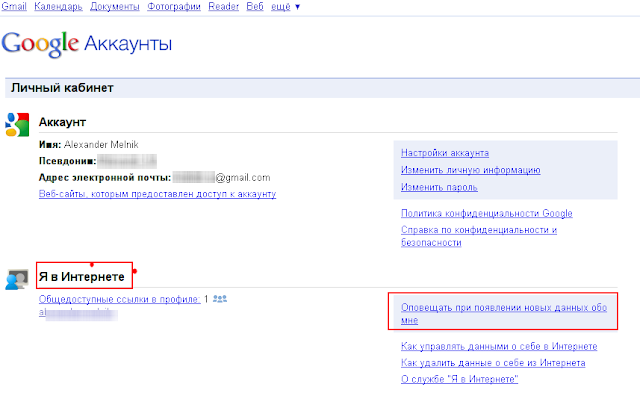Viewport: 640px width, 393px height.
Task: Click the people icon beside profile links
Action: click(x=220, y=299)
